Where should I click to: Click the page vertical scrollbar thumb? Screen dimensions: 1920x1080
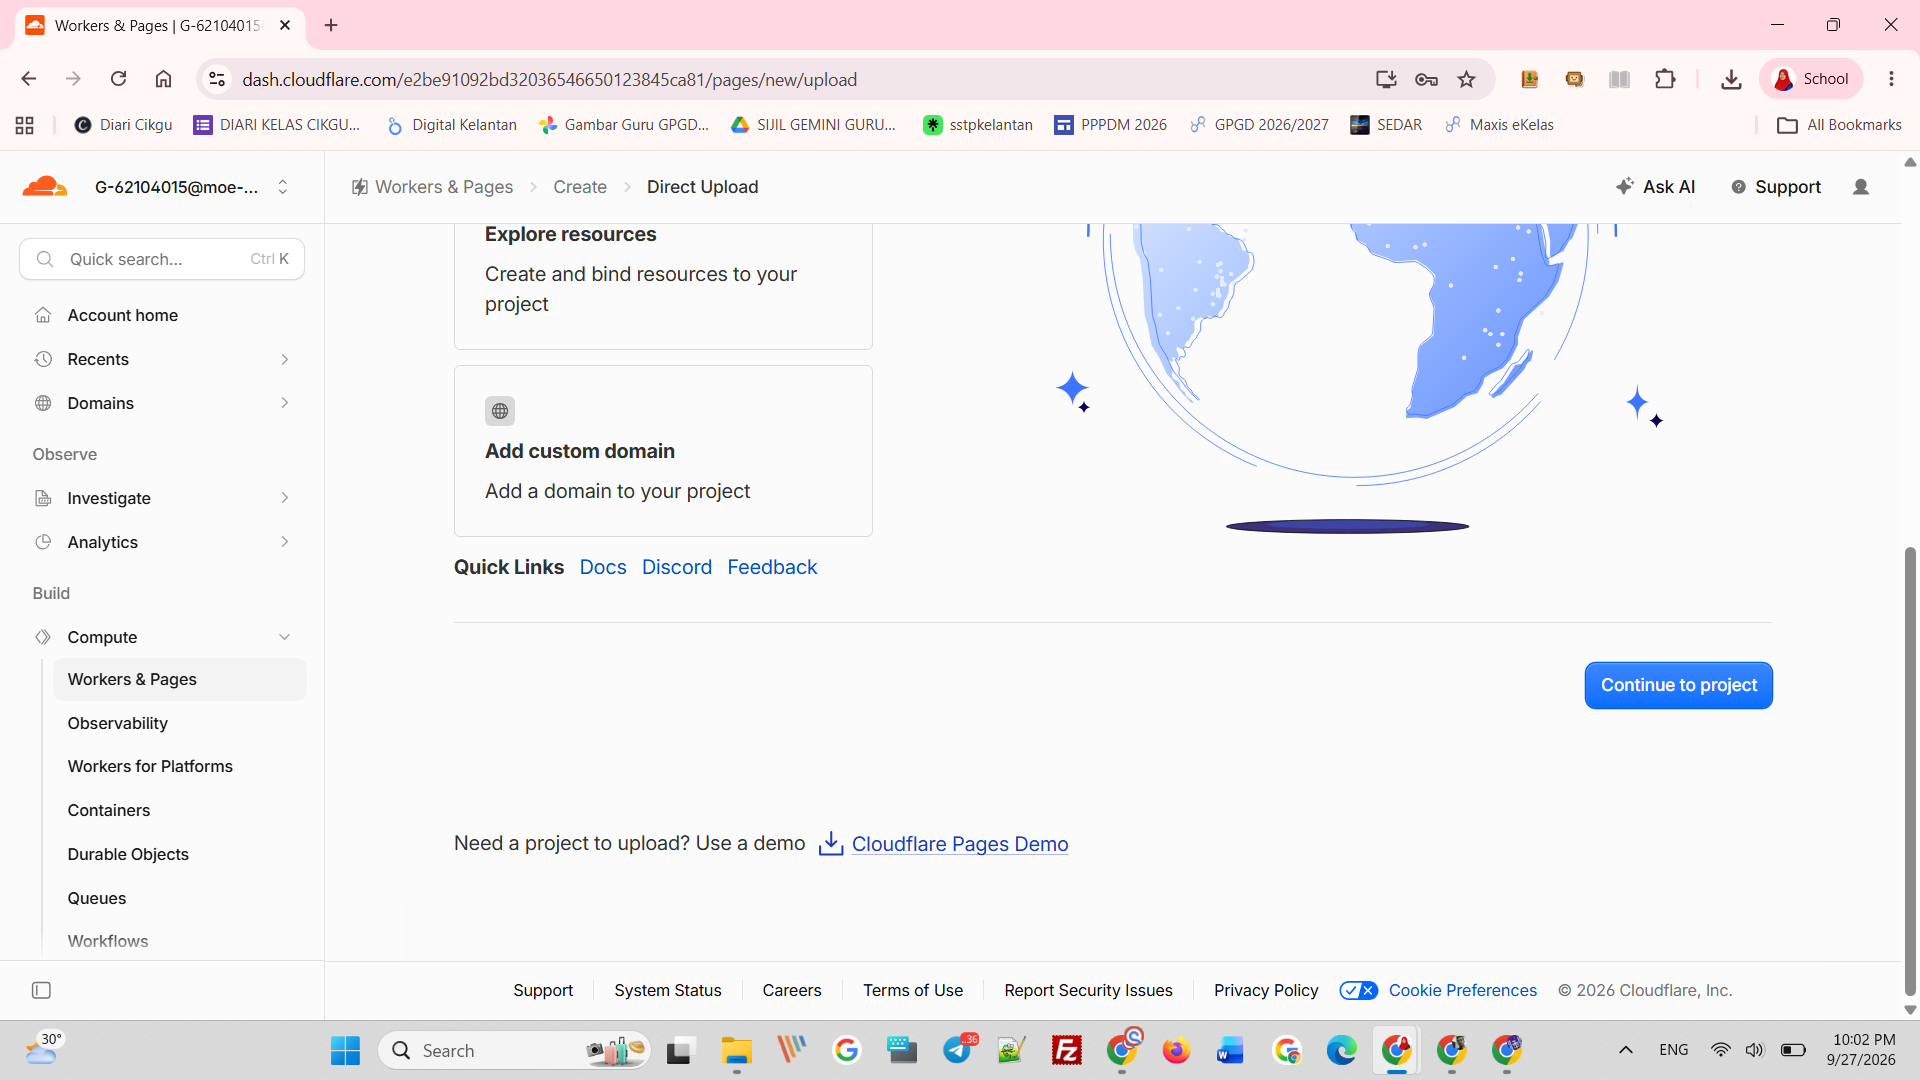point(1910,770)
